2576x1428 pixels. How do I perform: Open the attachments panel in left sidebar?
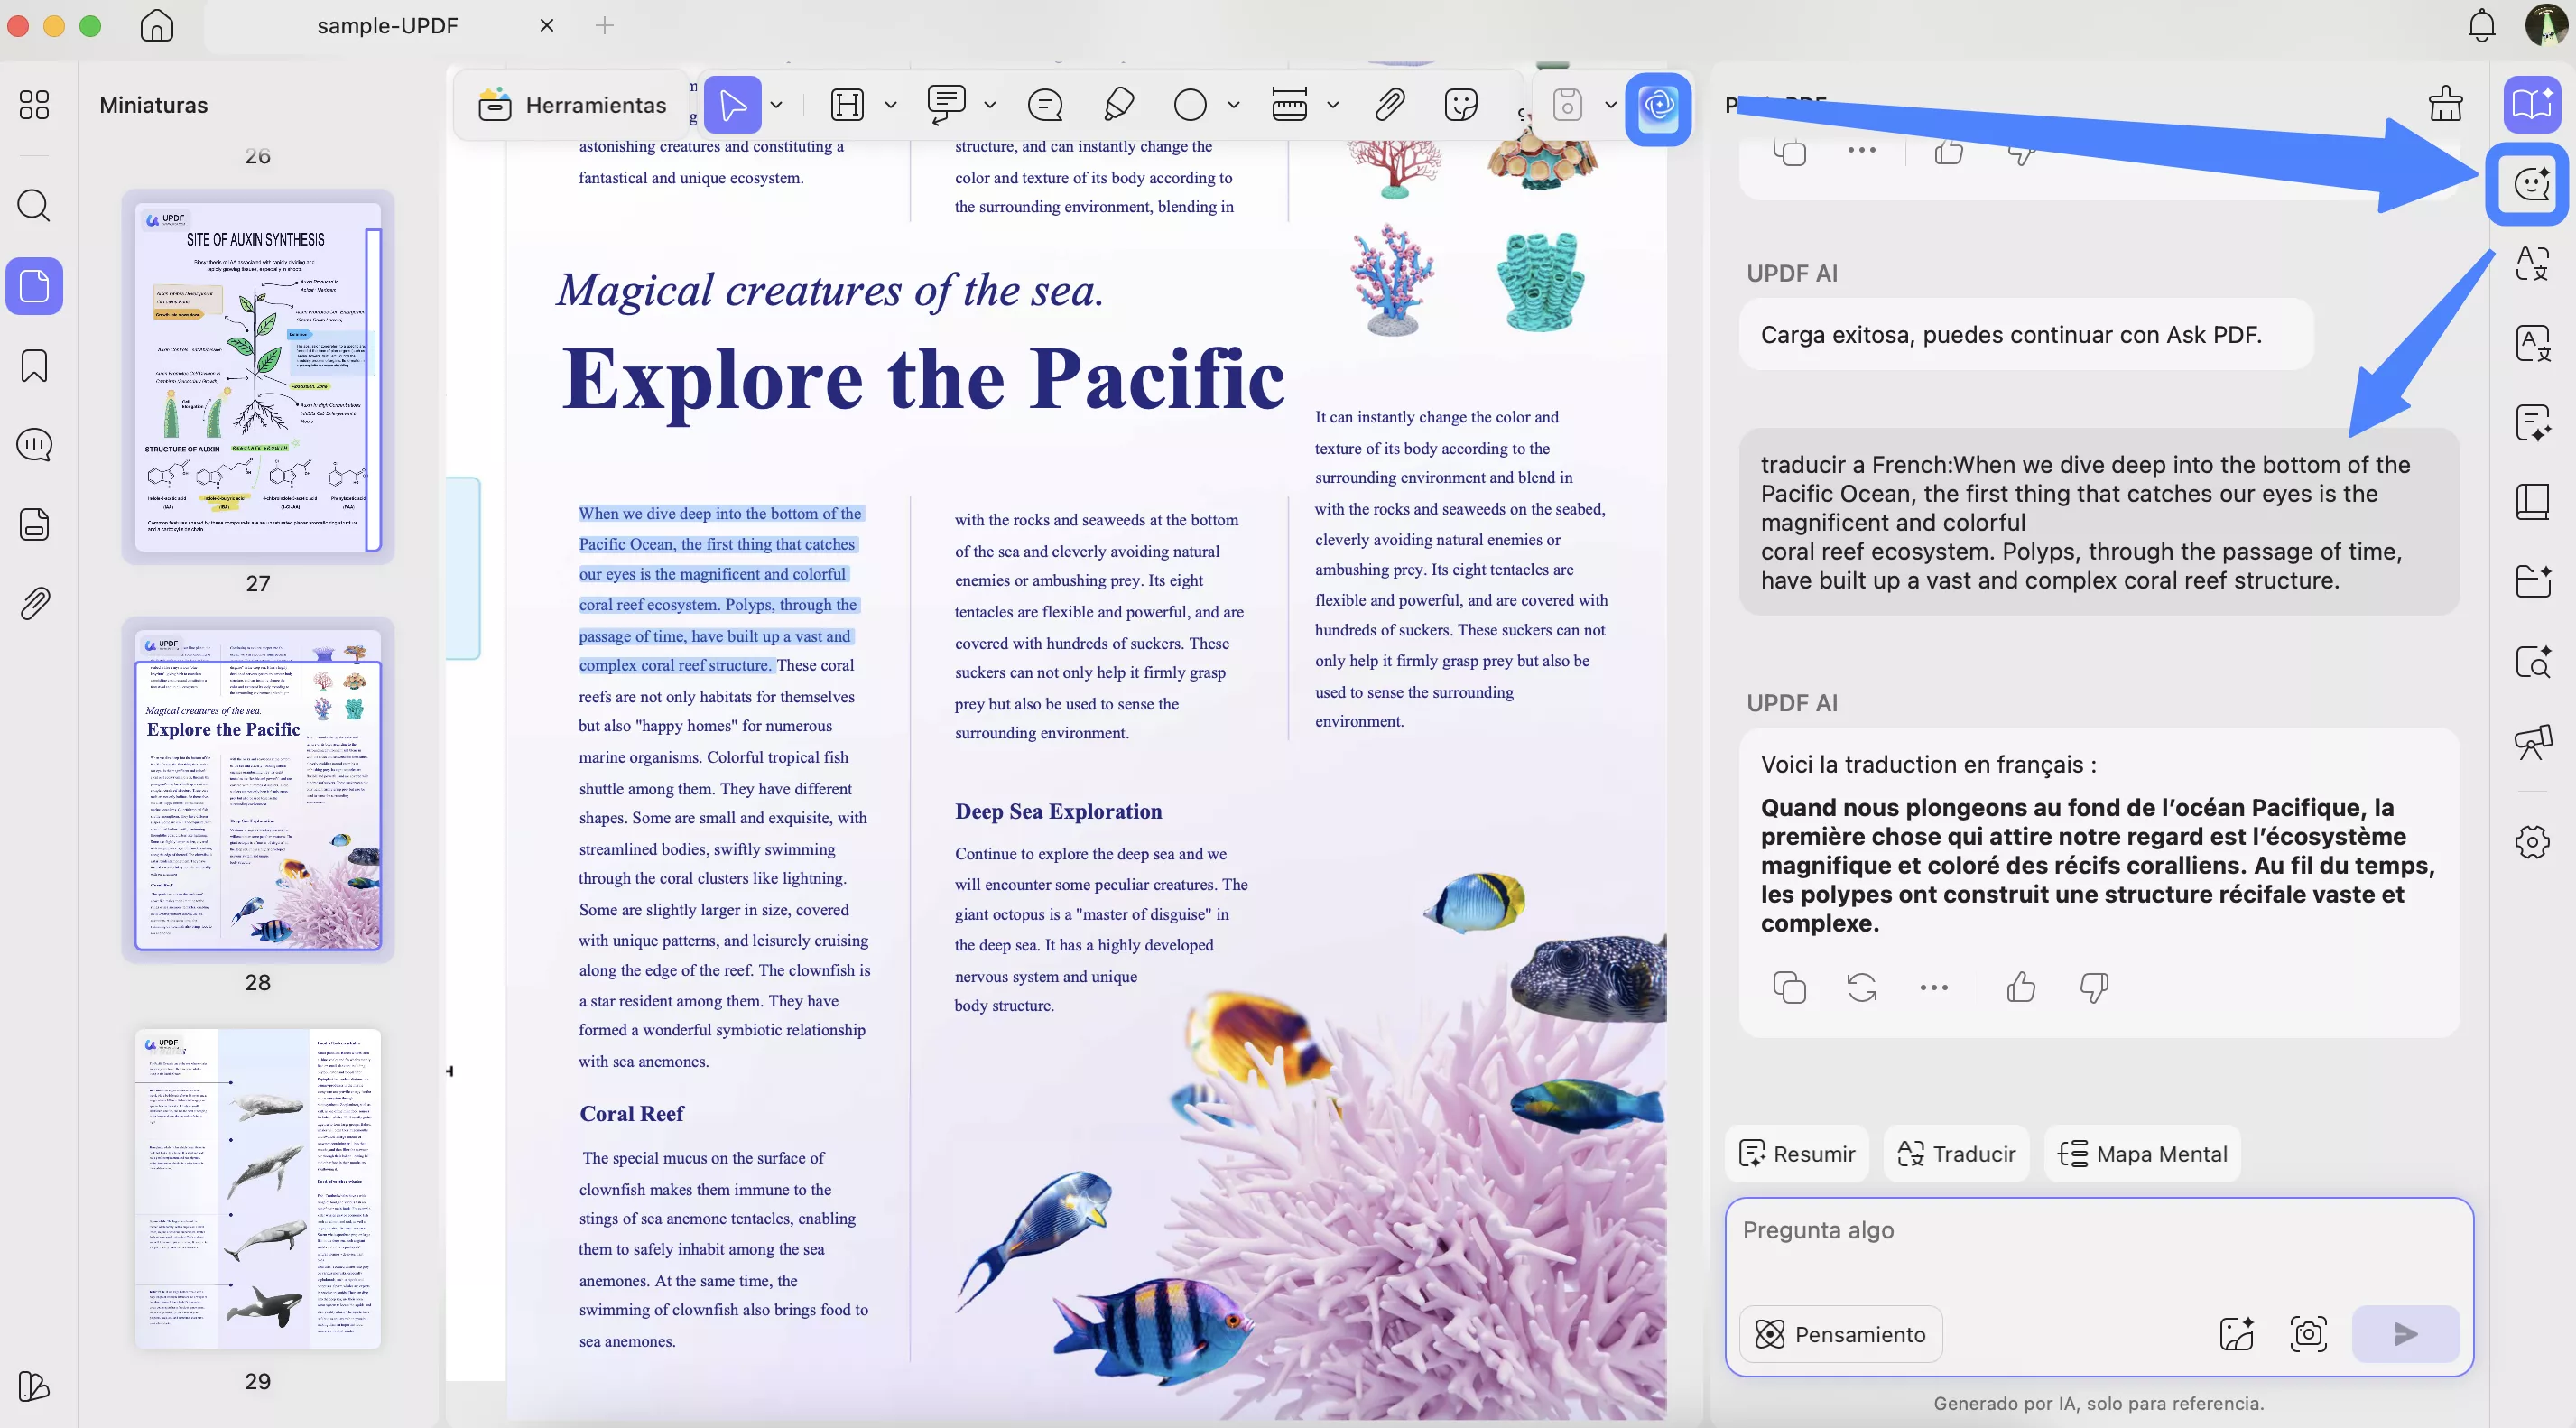pos(34,603)
